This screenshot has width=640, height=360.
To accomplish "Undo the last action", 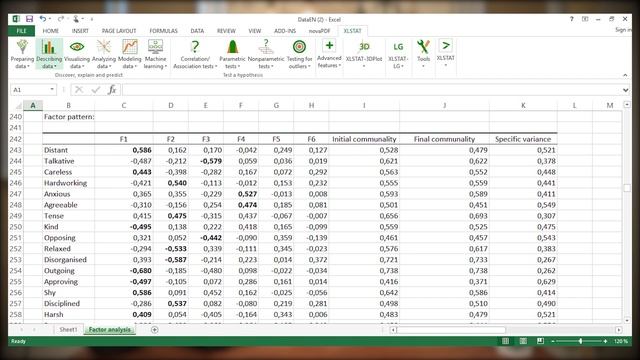I will (x=42, y=19).
